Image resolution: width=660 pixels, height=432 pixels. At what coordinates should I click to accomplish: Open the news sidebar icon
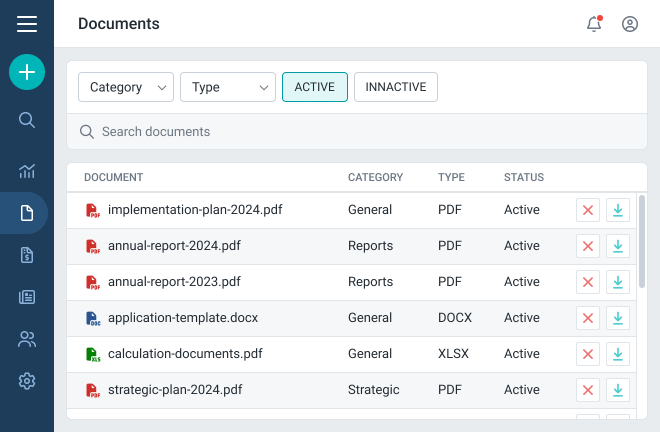[27, 297]
